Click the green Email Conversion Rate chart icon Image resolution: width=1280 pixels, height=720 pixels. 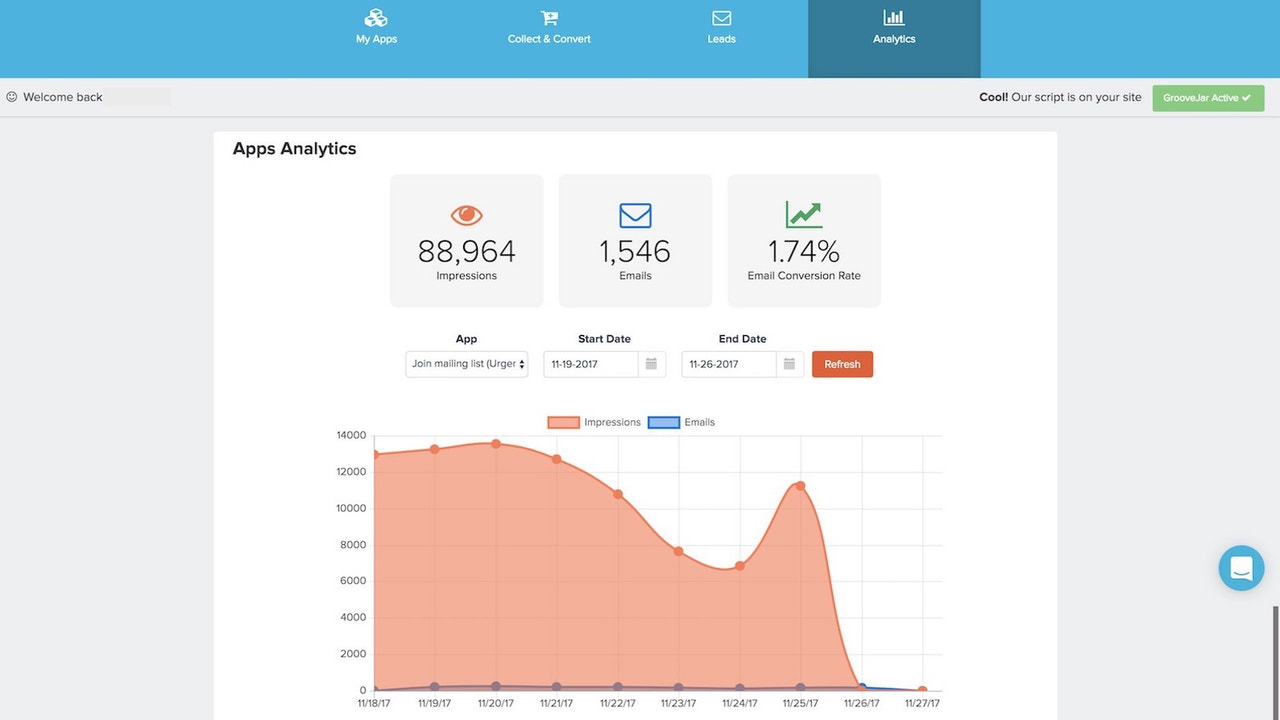coord(803,214)
